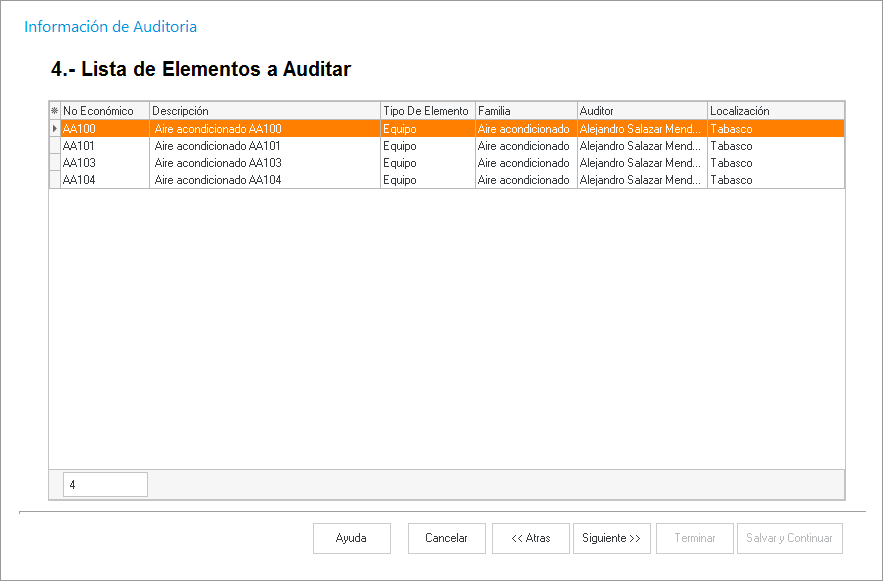Go back with the << Atras button
Image resolution: width=883 pixels, height=581 pixels.
pos(530,538)
